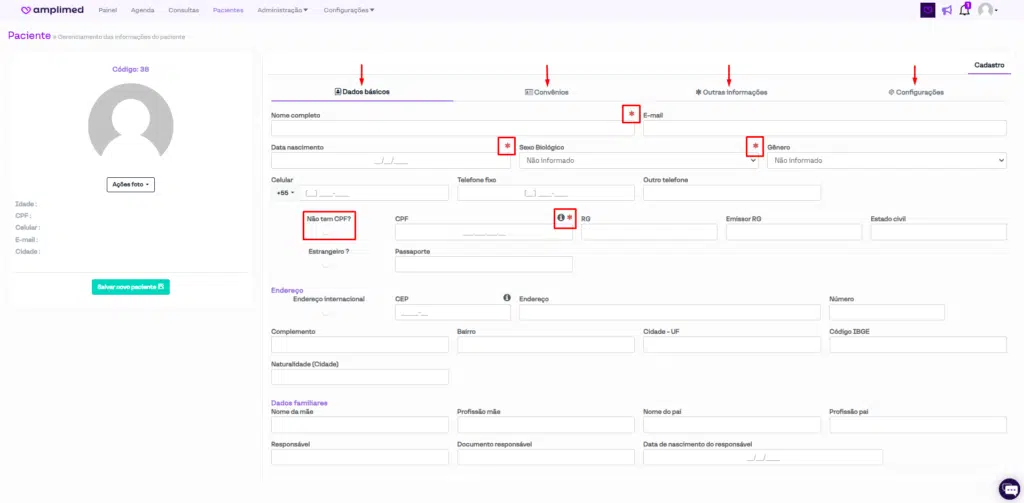Open the Administração menu

pyautogui.click(x=282, y=10)
